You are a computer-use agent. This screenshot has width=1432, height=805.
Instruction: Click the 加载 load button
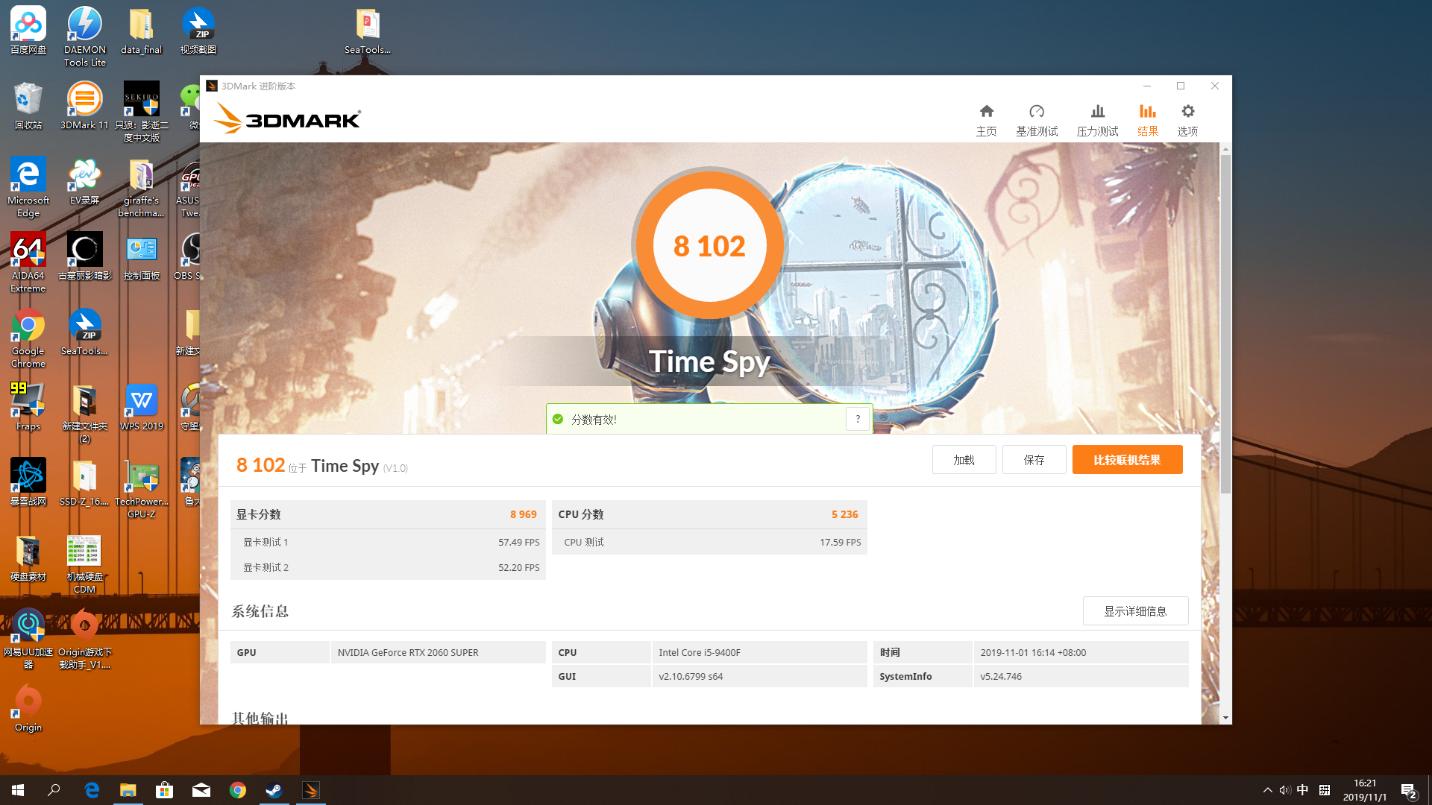click(963, 459)
